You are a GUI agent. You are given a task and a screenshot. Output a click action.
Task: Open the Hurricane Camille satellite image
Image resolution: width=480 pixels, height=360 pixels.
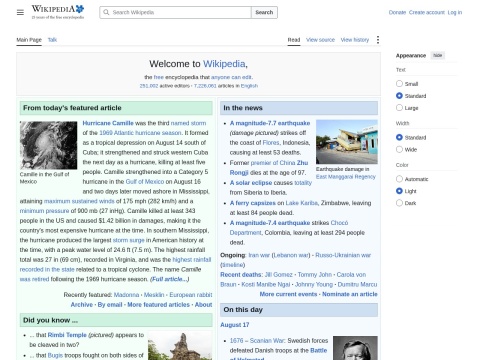[x=48, y=145]
